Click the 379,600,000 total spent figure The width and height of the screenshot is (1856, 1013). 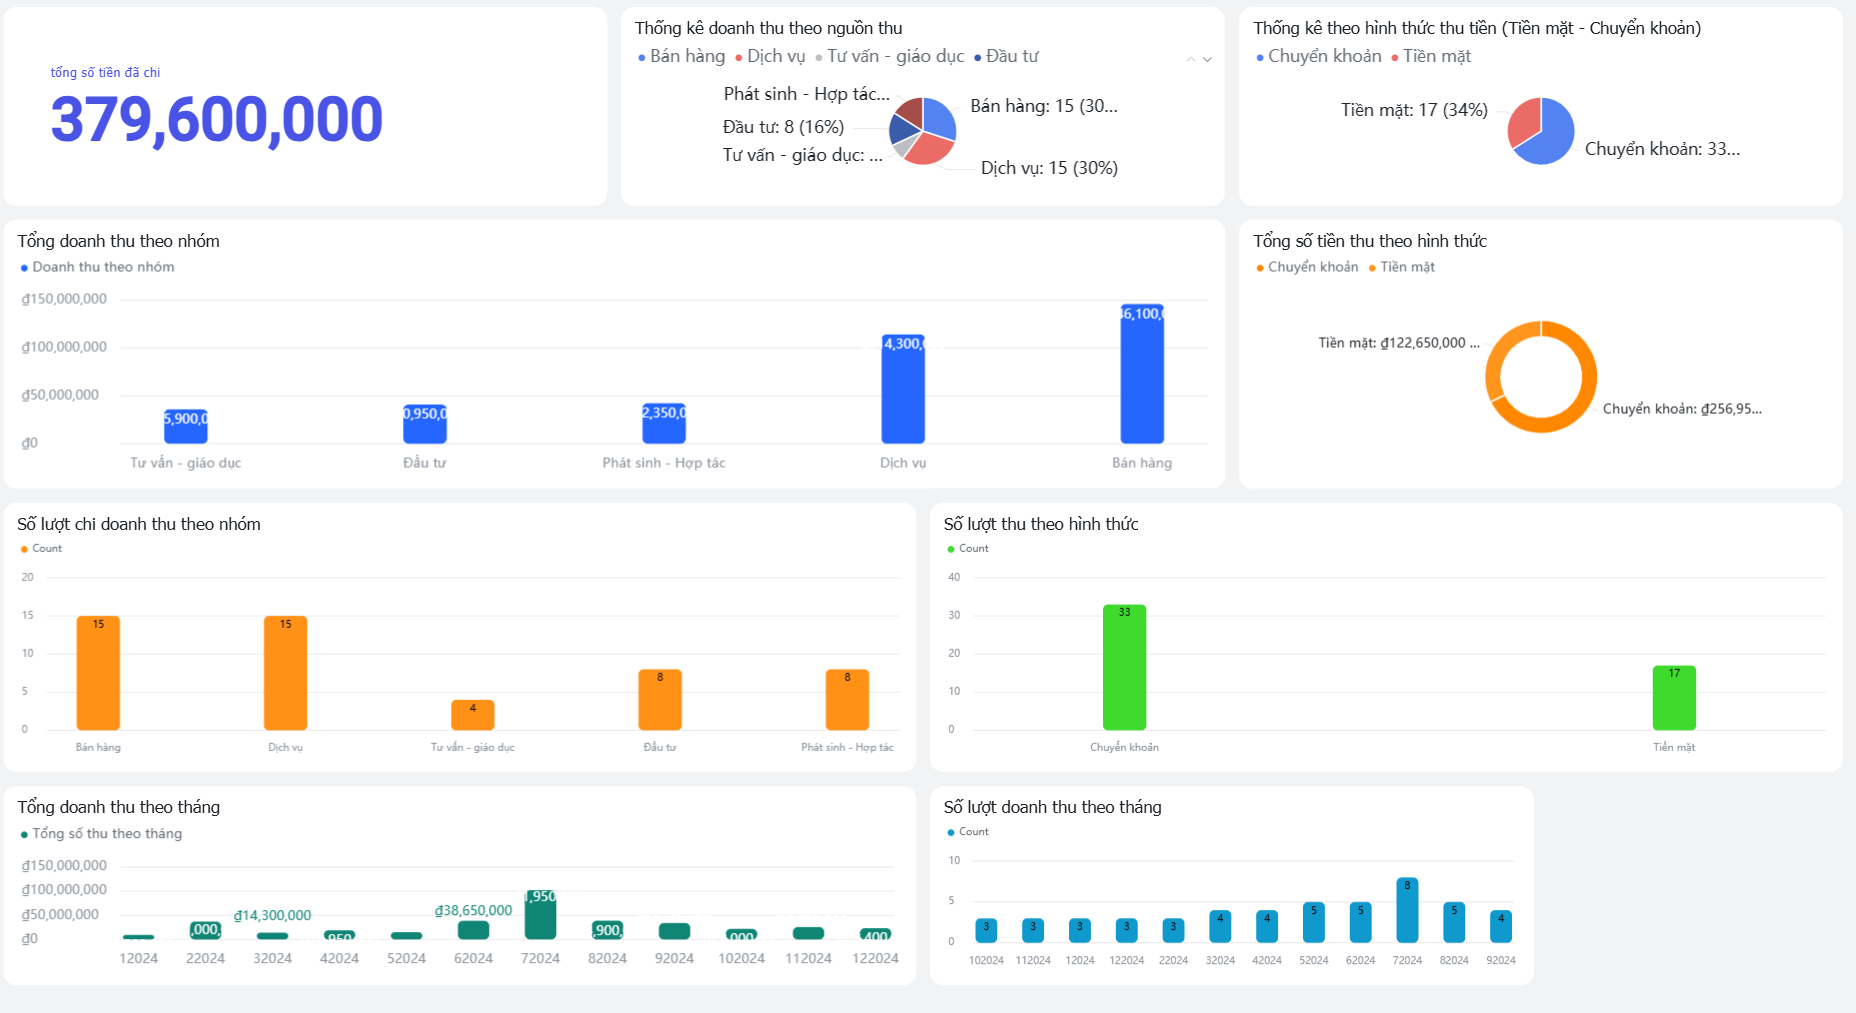coord(217,119)
